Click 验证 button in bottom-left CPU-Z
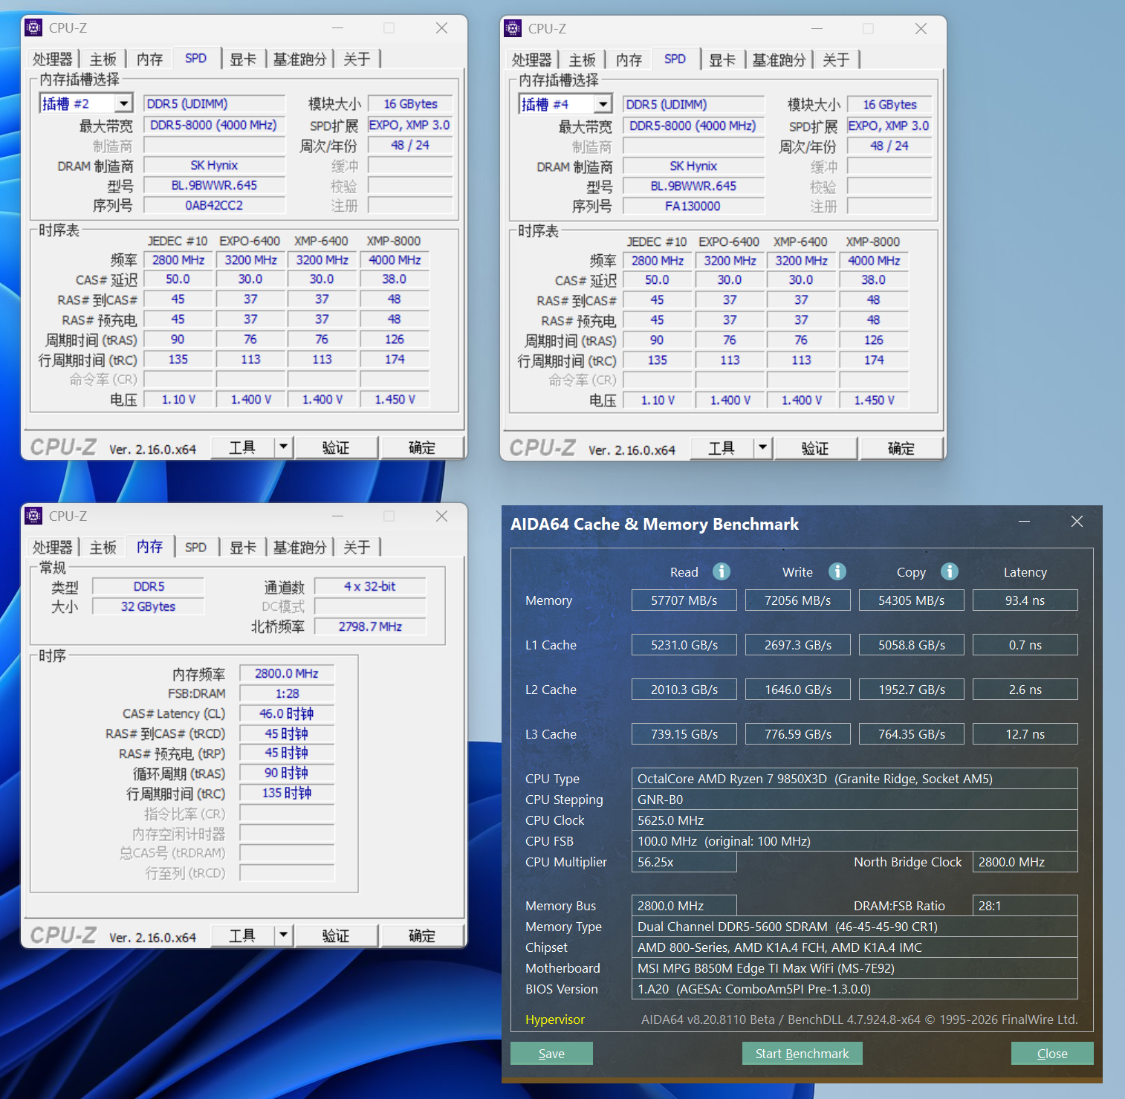Image resolution: width=1125 pixels, height=1099 pixels. pyautogui.click(x=336, y=935)
